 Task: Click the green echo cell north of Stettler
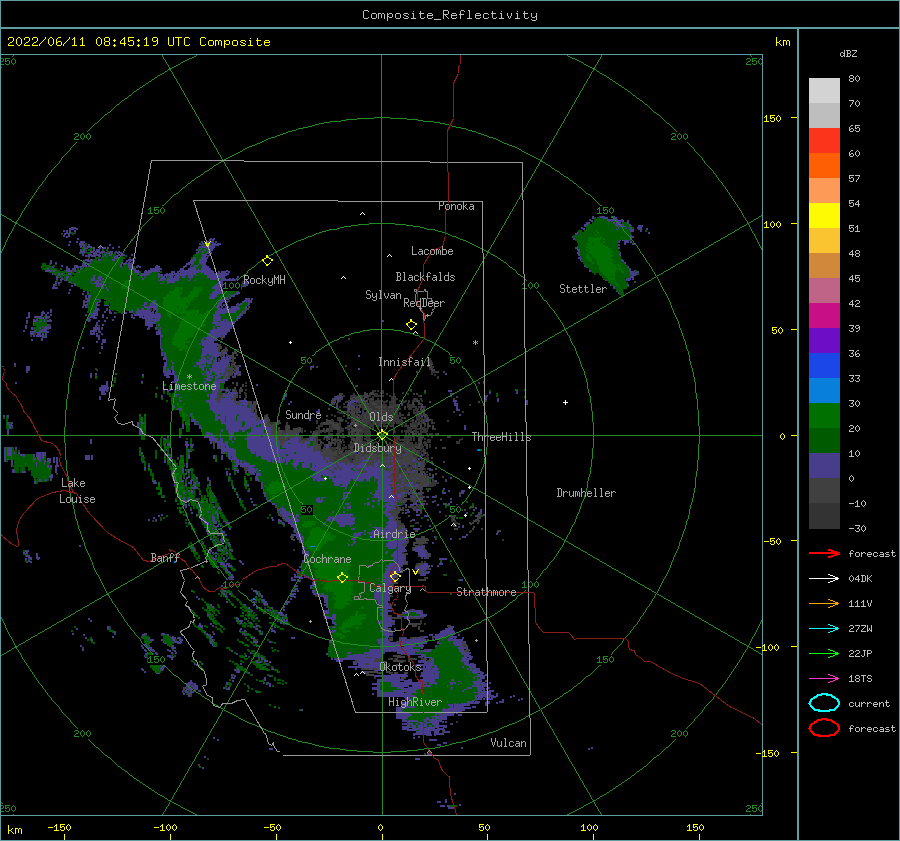[606, 253]
